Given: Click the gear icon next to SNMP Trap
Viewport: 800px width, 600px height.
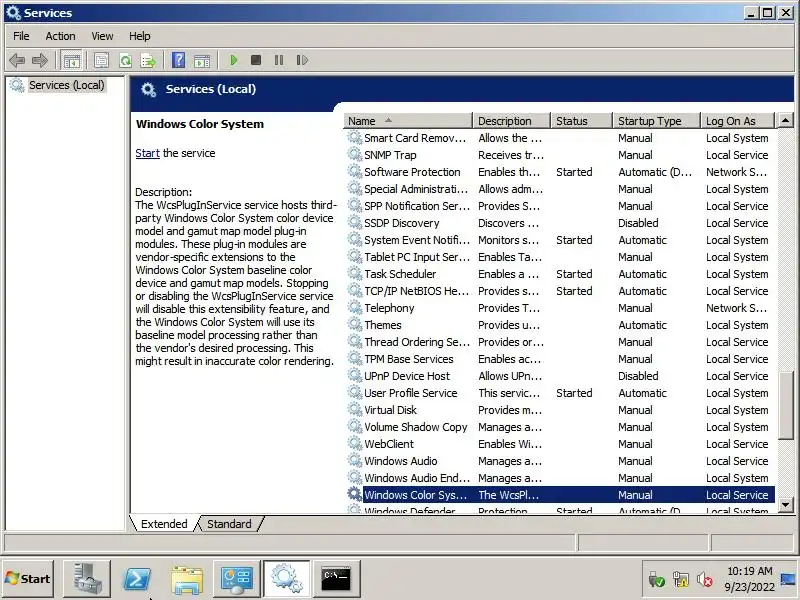Looking at the screenshot, I should 354,155.
